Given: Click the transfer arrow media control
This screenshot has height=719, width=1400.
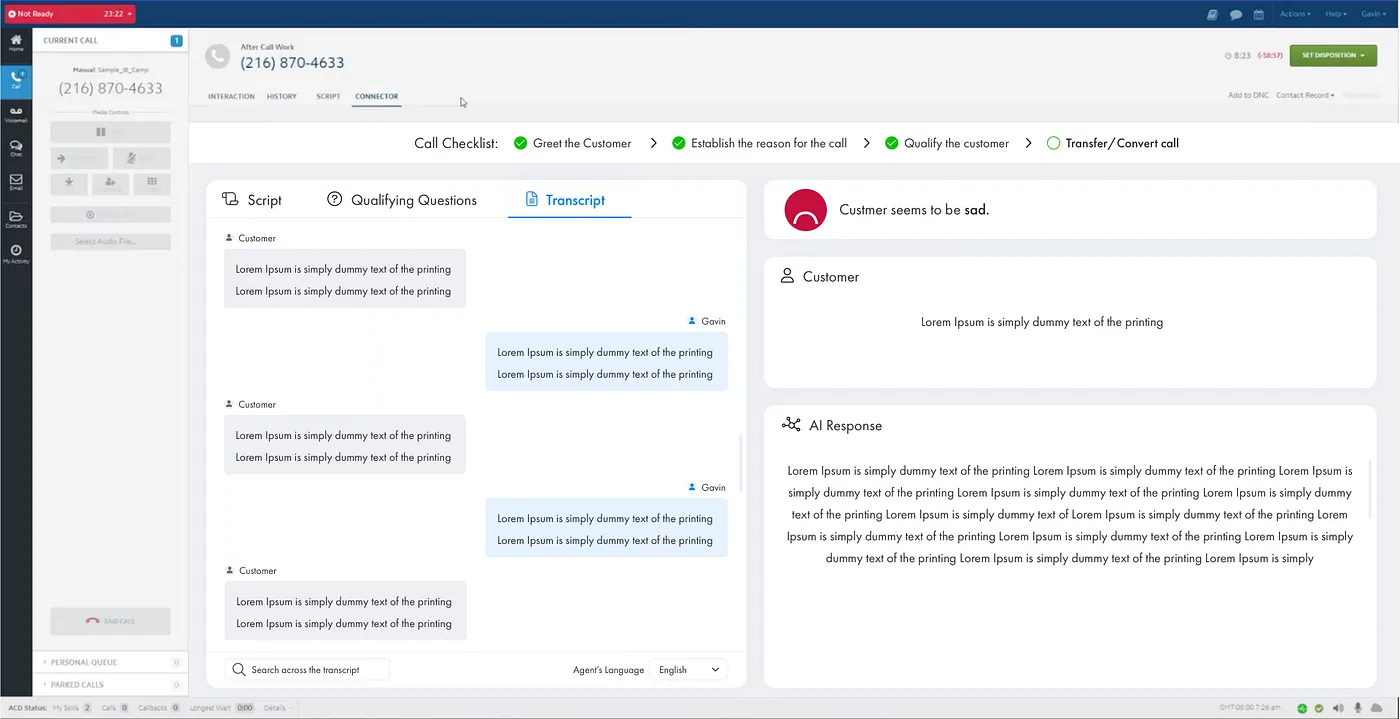Looking at the screenshot, I should point(79,158).
